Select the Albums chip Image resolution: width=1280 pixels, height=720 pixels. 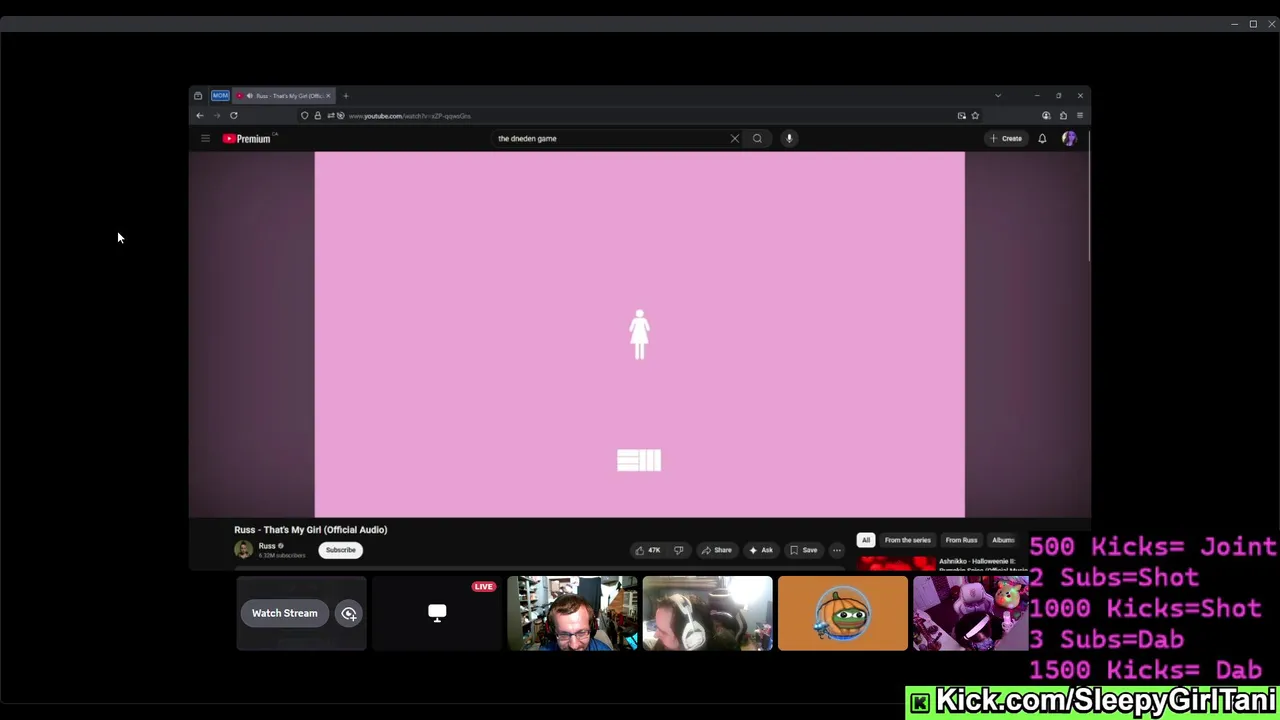tap(1003, 540)
